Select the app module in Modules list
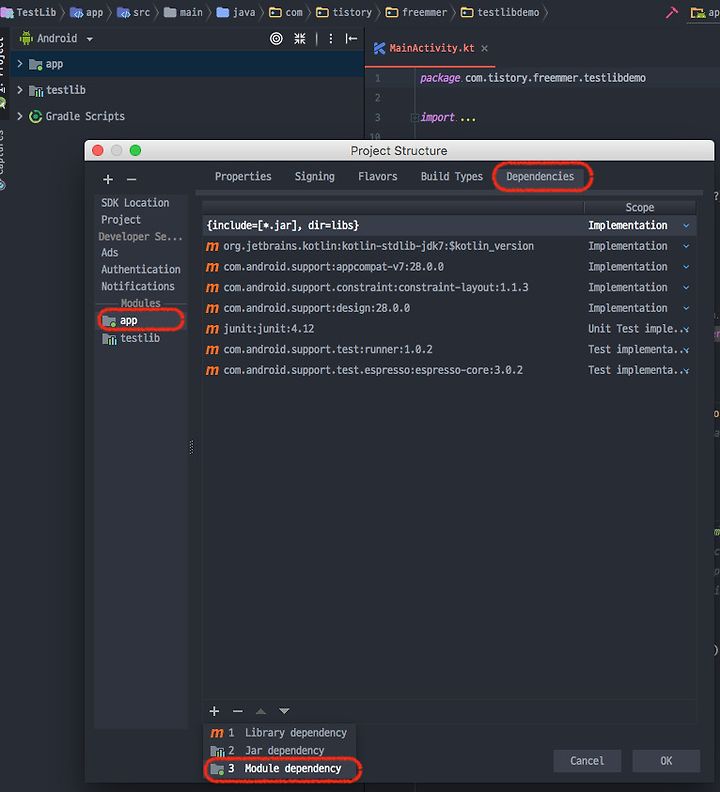720x792 pixels. point(141,321)
